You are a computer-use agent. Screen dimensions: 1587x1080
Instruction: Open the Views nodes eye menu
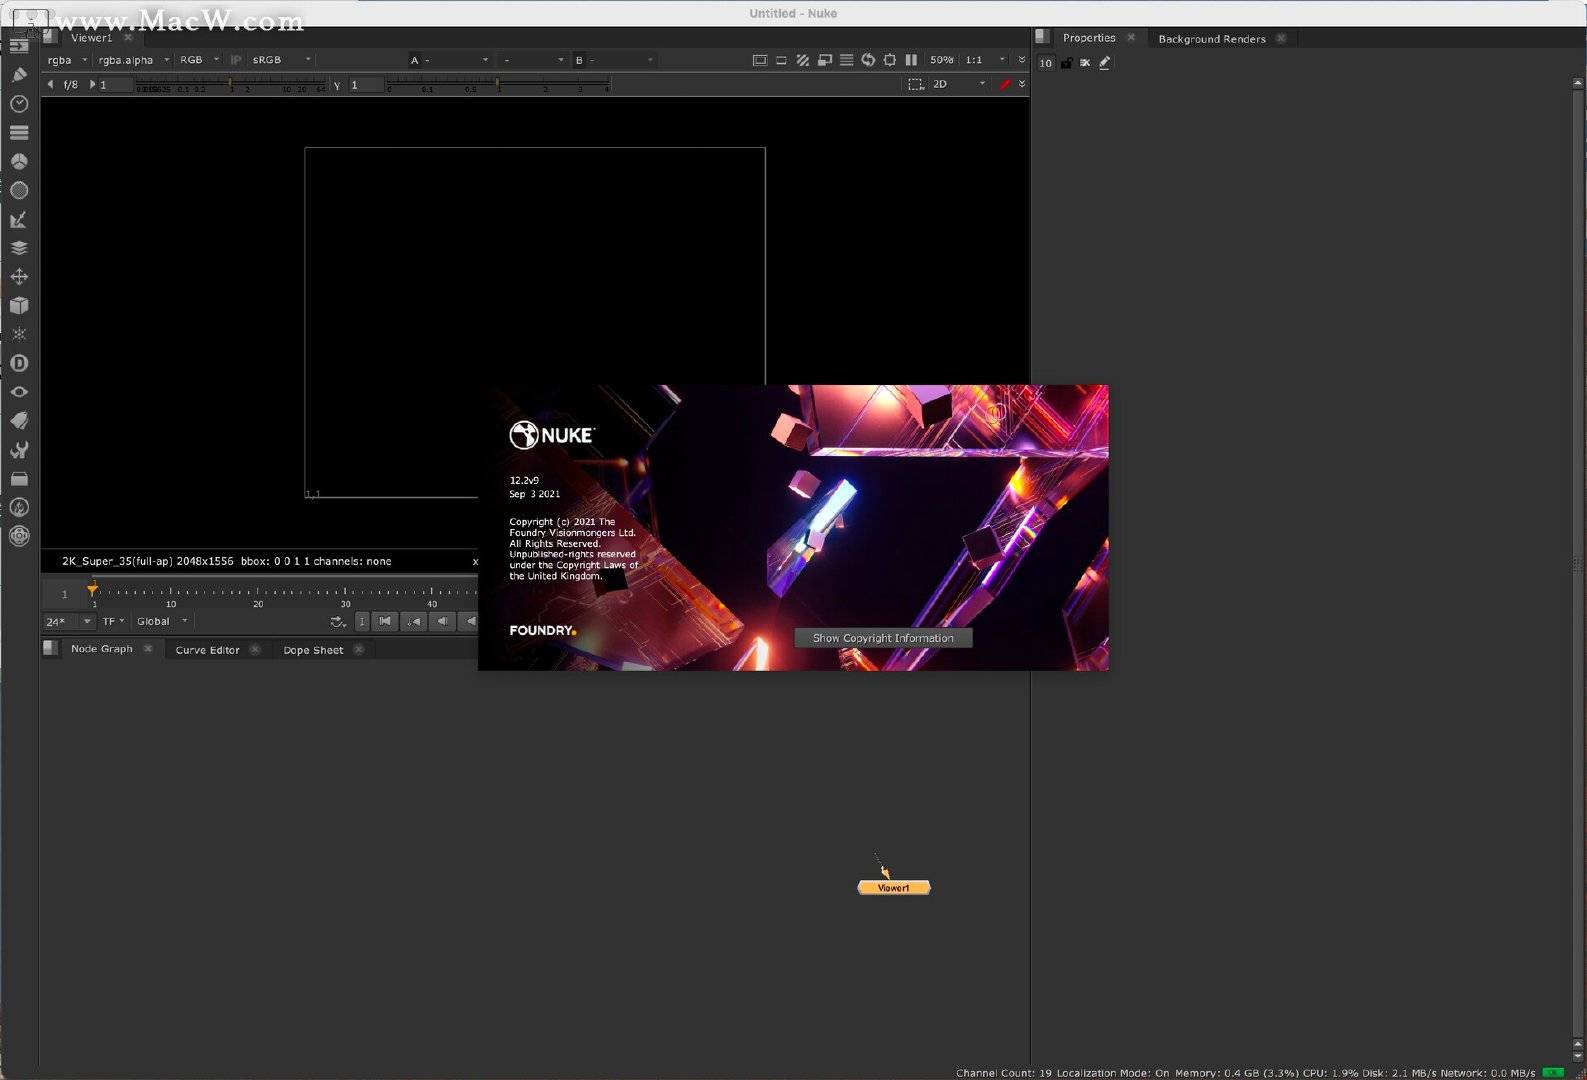[x=19, y=392]
